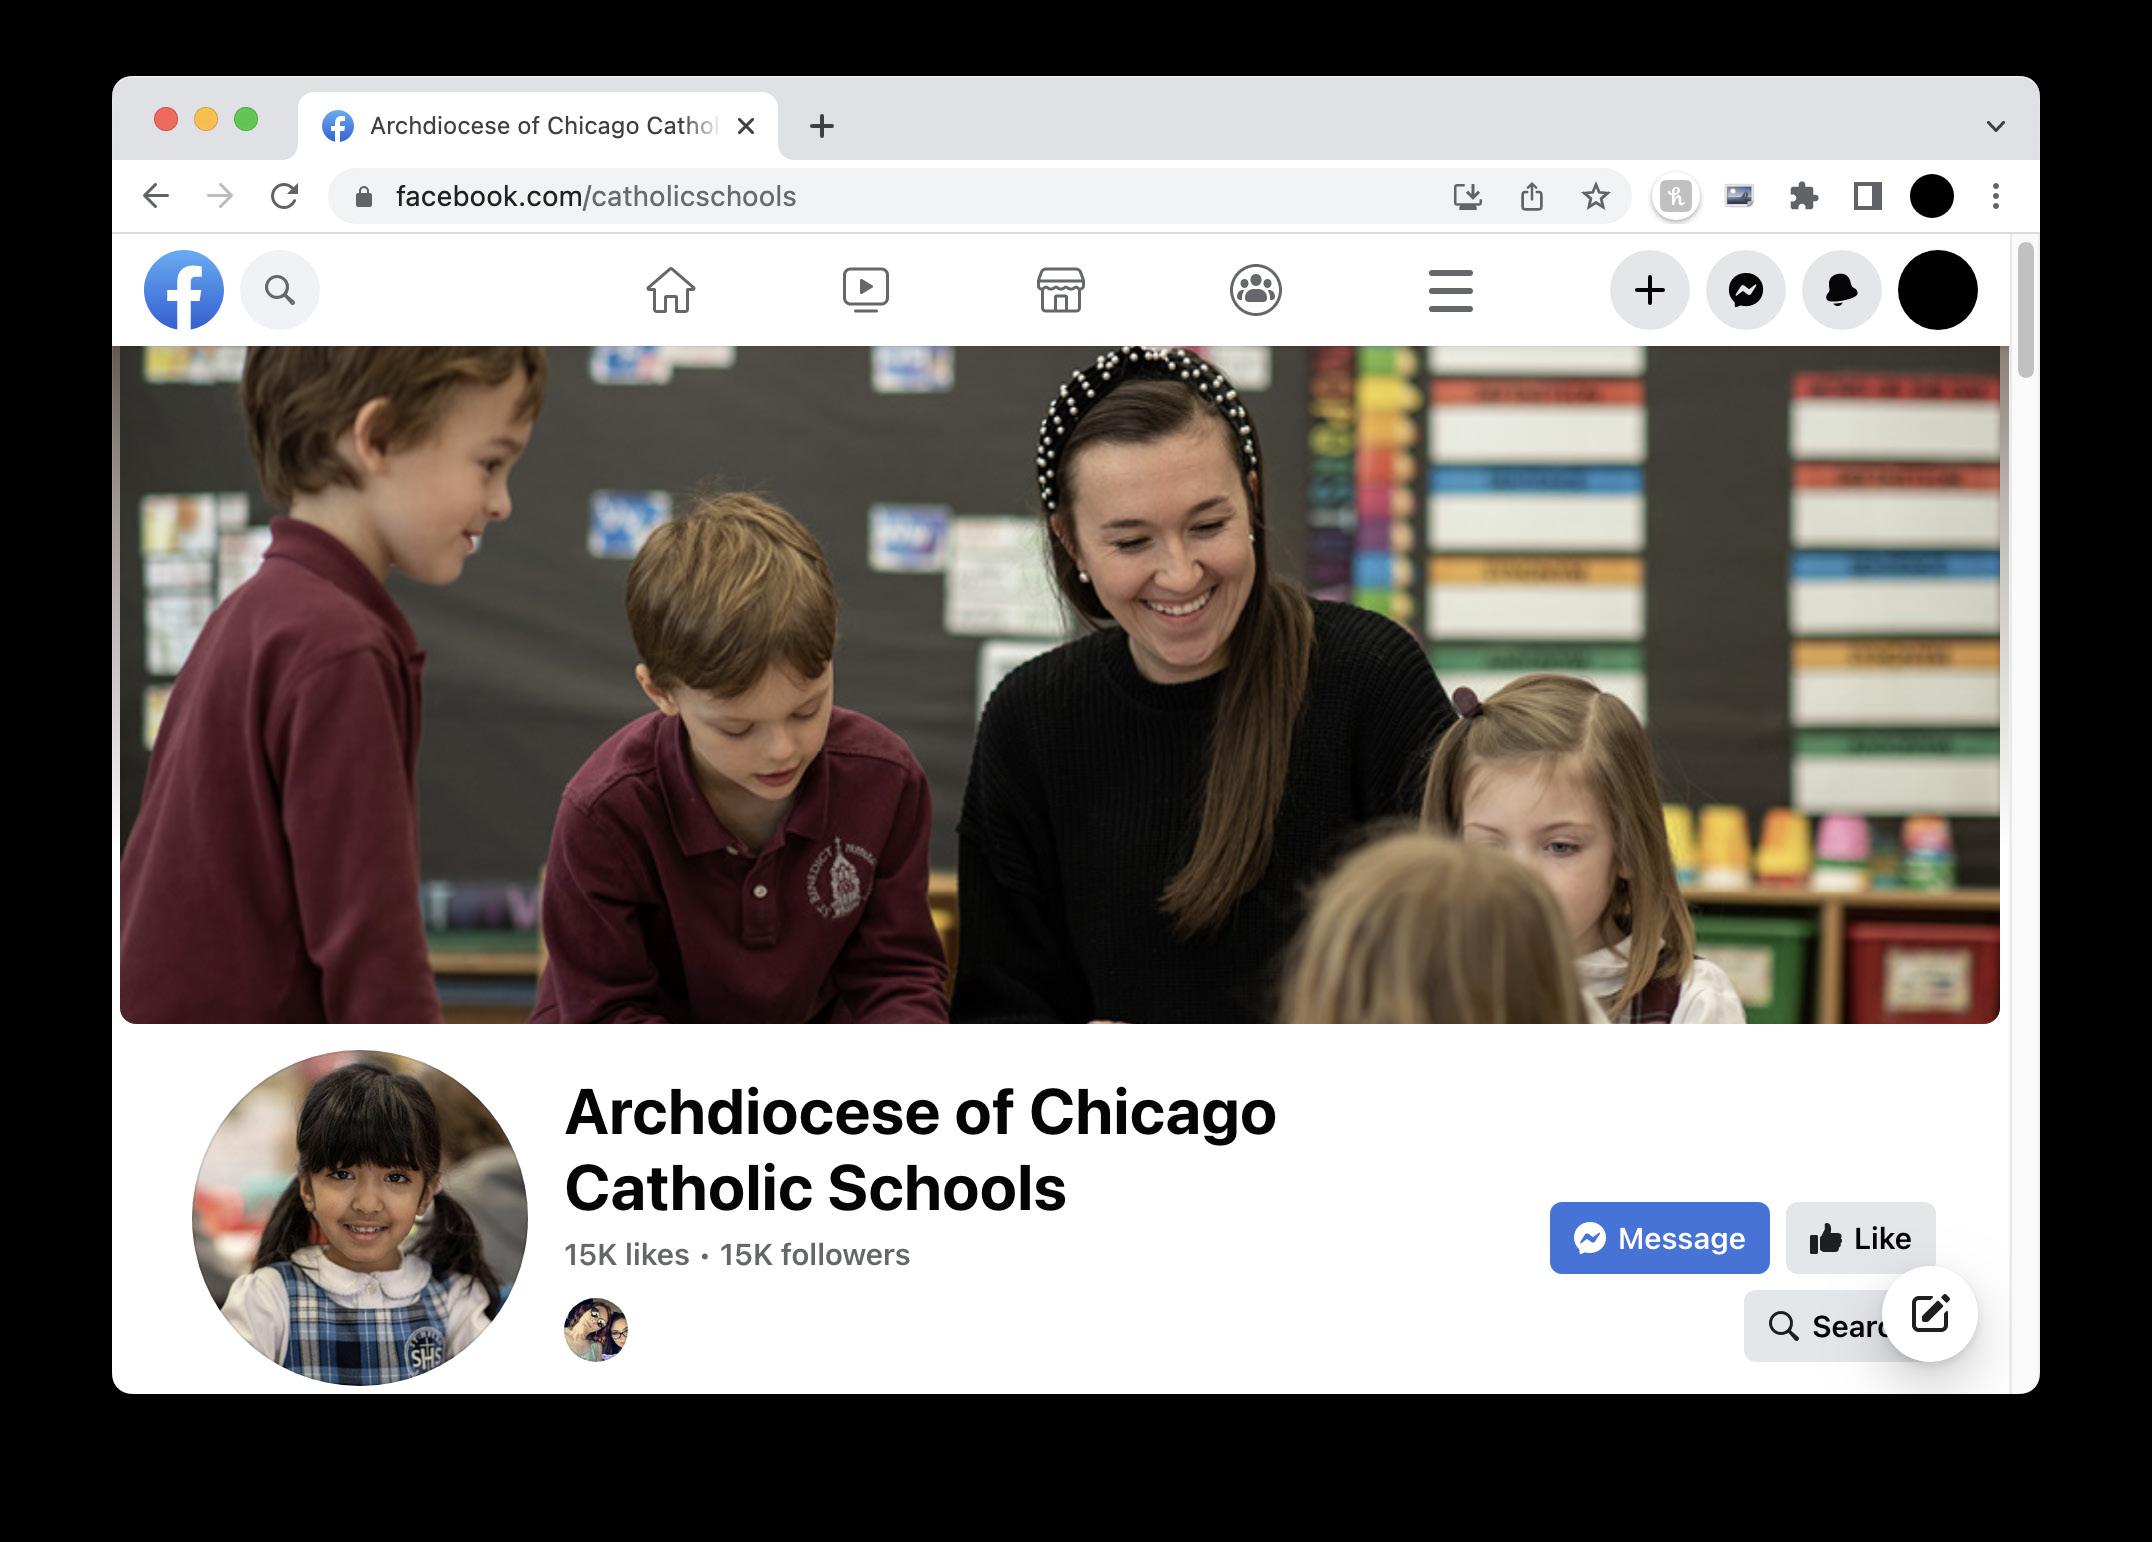Start a new message with the compose icon
This screenshot has height=1542, width=2152.
pyautogui.click(x=1929, y=1314)
